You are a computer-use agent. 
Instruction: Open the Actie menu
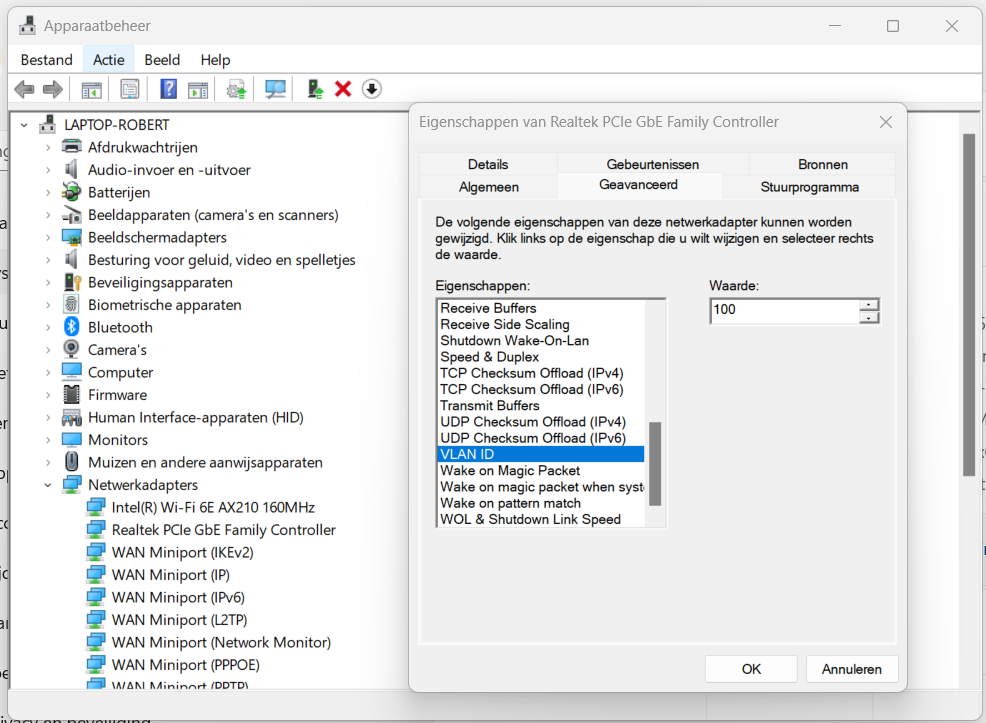point(109,60)
